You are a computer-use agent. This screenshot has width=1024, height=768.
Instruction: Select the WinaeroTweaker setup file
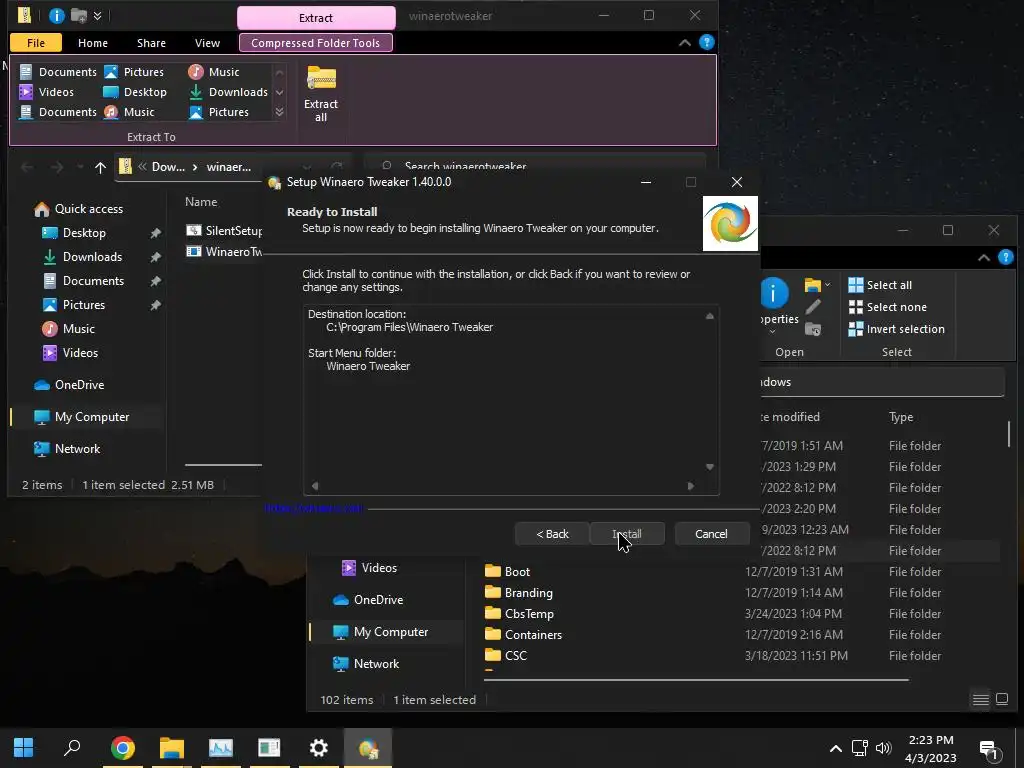(x=224, y=251)
